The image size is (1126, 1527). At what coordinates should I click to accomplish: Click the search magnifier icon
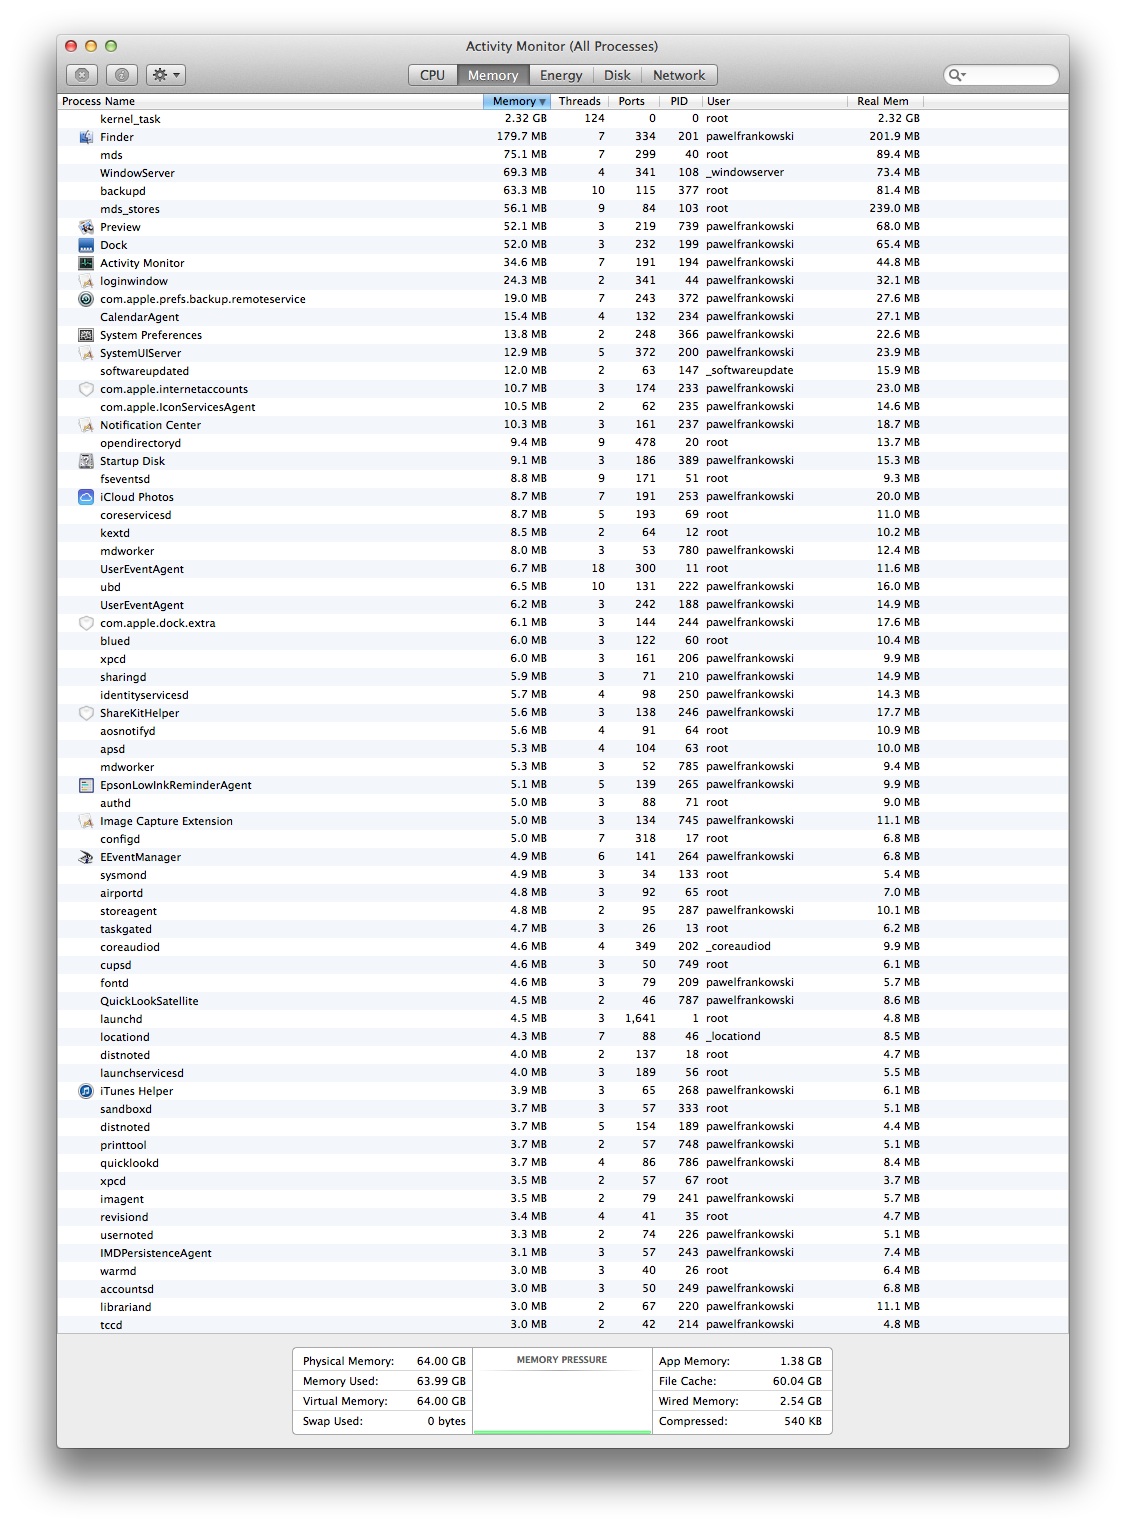[956, 75]
